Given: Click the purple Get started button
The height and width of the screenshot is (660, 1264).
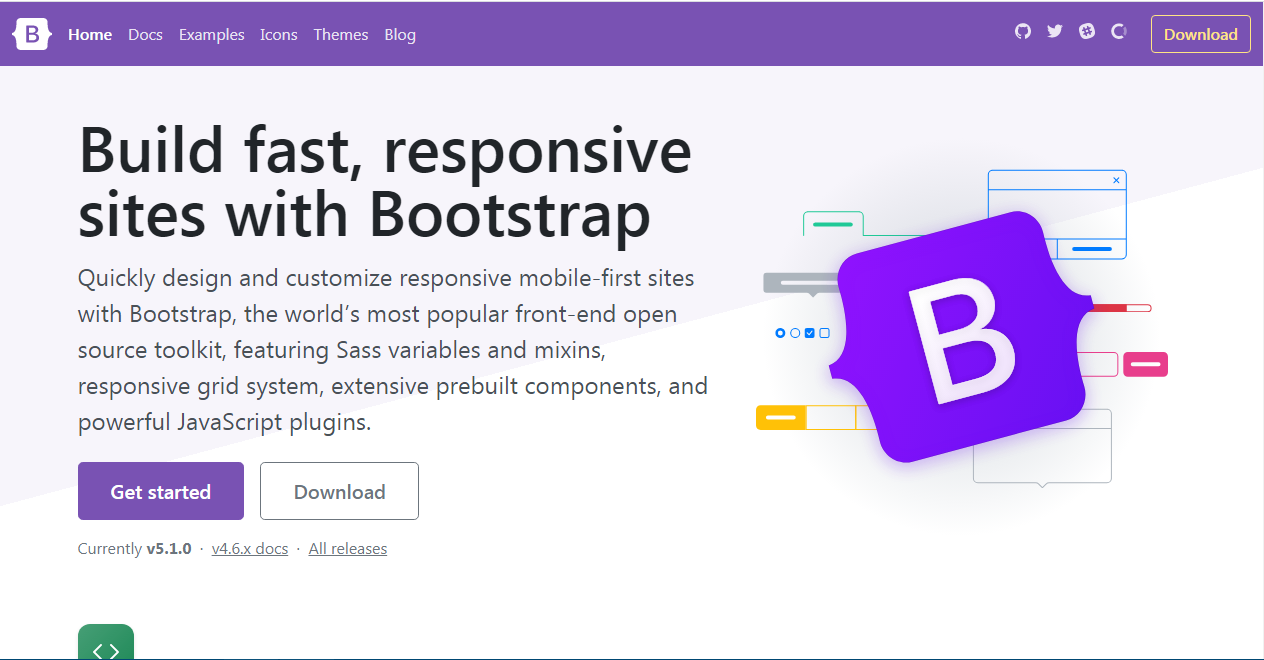Looking at the screenshot, I should [161, 491].
